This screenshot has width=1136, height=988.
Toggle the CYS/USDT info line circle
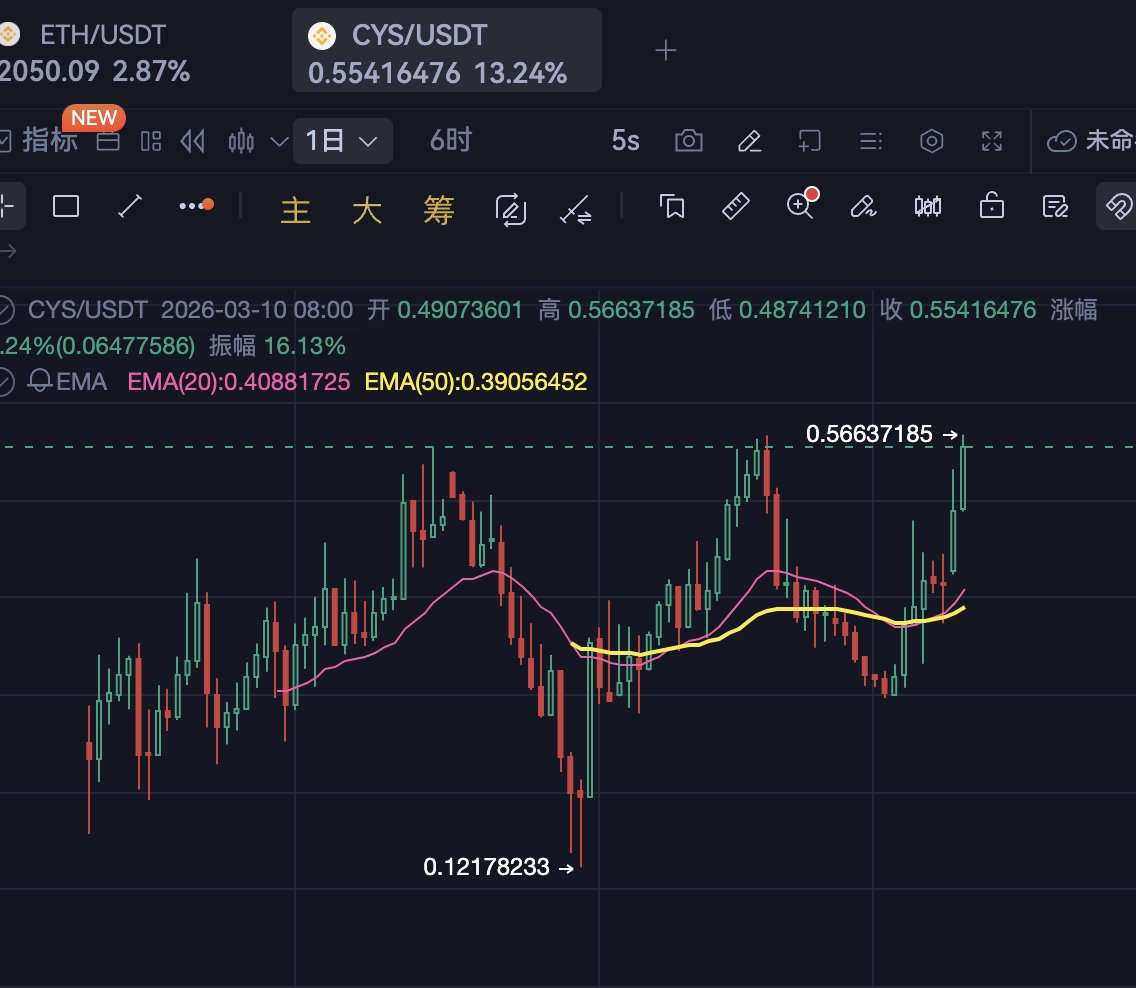coord(6,310)
